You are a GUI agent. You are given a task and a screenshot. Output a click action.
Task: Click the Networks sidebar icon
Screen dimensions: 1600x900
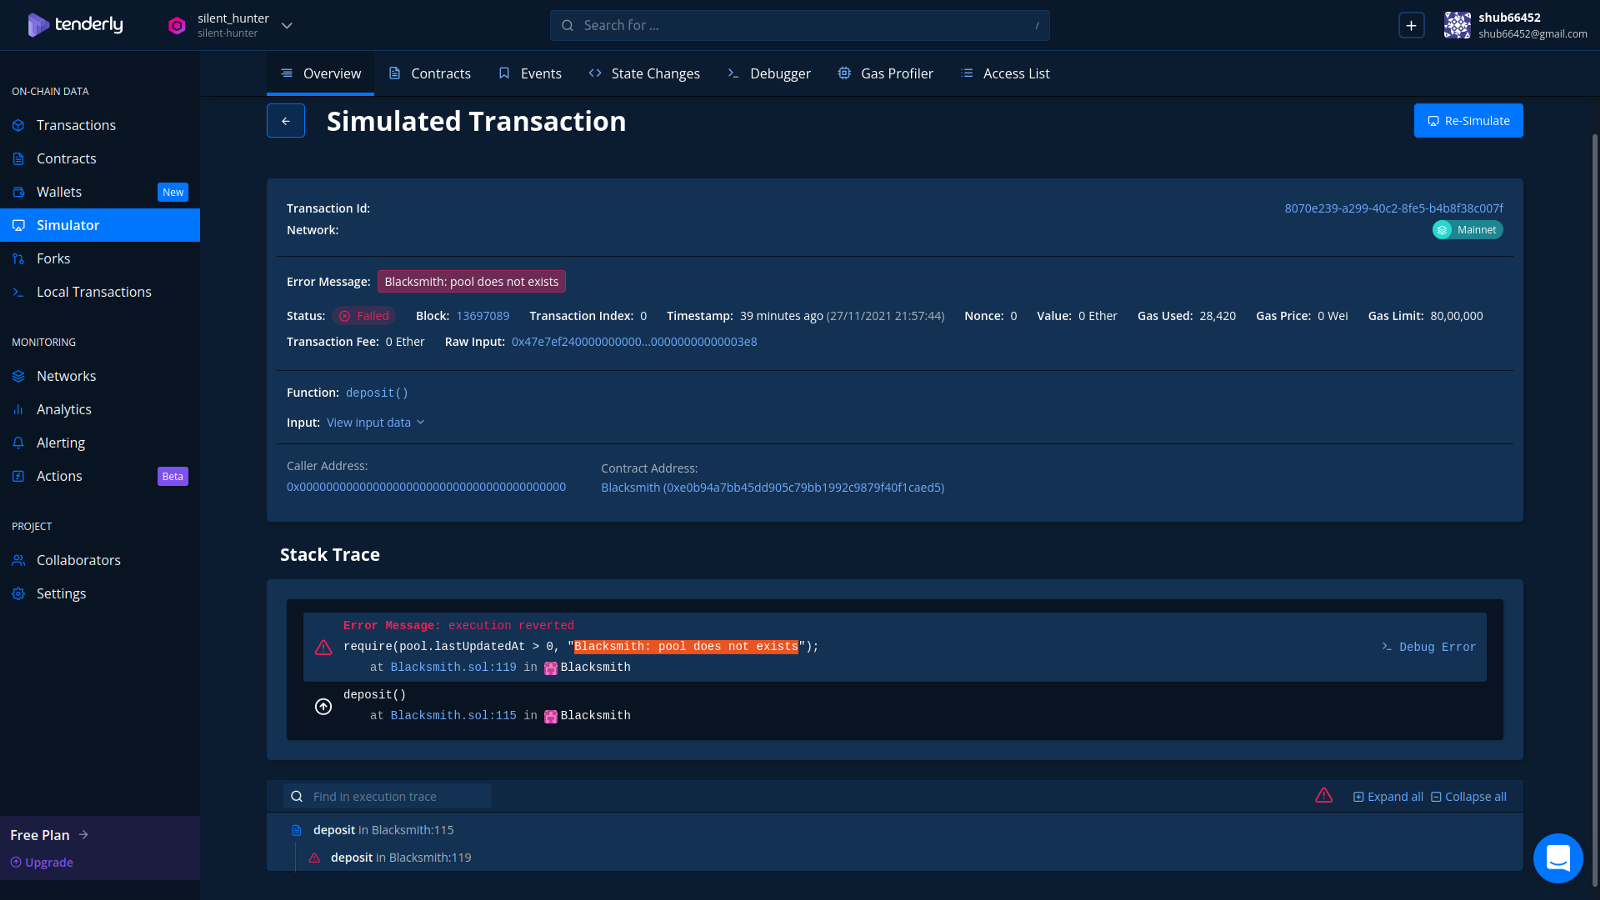[x=18, y=376]
